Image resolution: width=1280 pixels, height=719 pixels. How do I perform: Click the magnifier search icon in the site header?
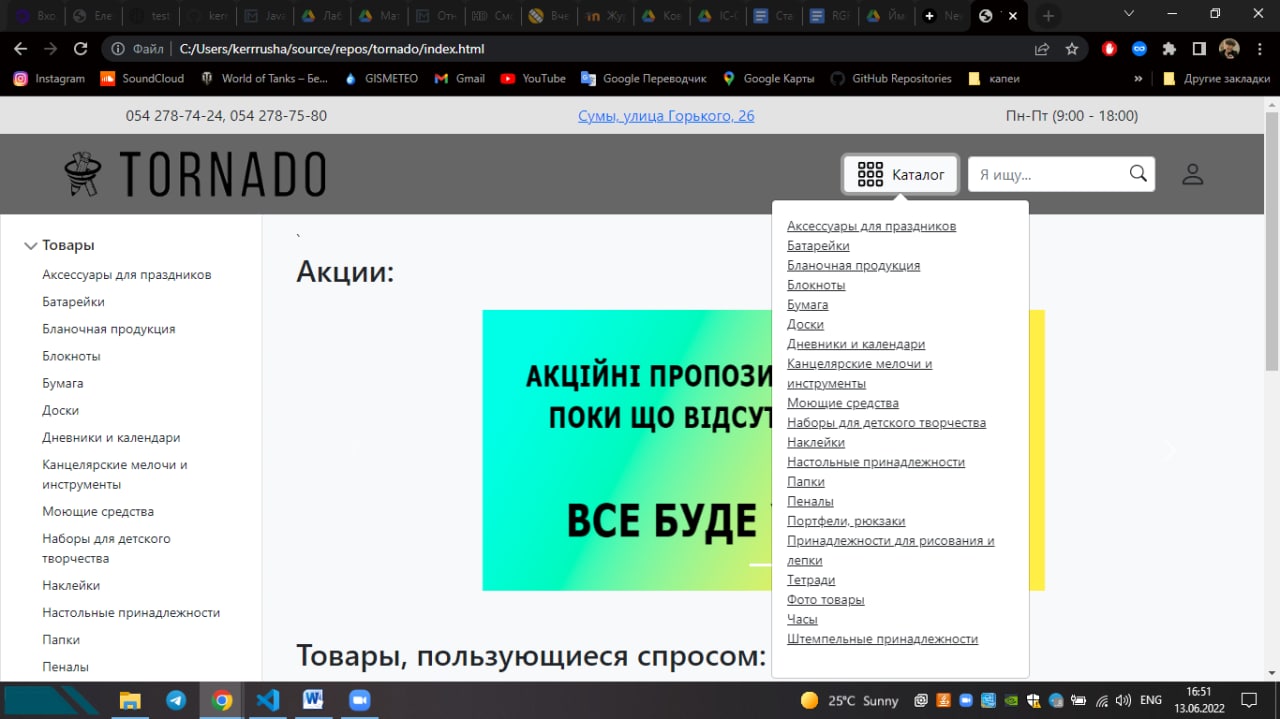pos(1137,174)
